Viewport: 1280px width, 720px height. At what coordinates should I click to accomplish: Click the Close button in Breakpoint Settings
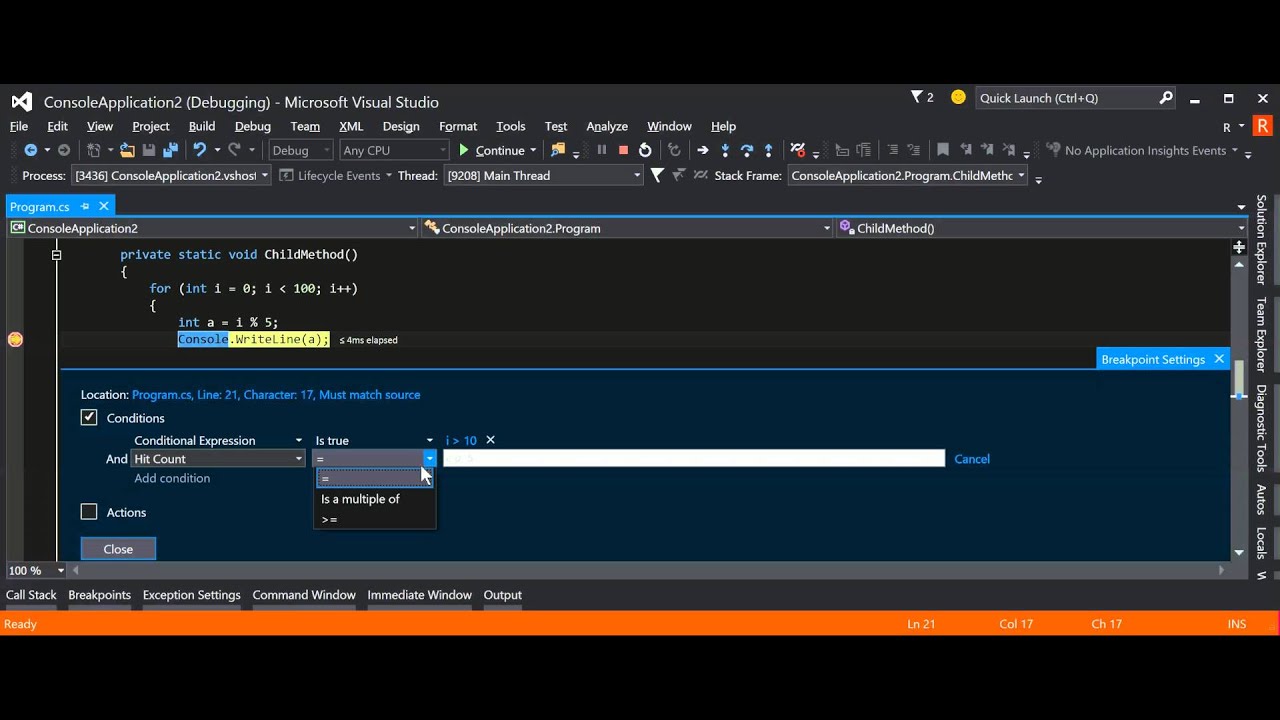118,549
